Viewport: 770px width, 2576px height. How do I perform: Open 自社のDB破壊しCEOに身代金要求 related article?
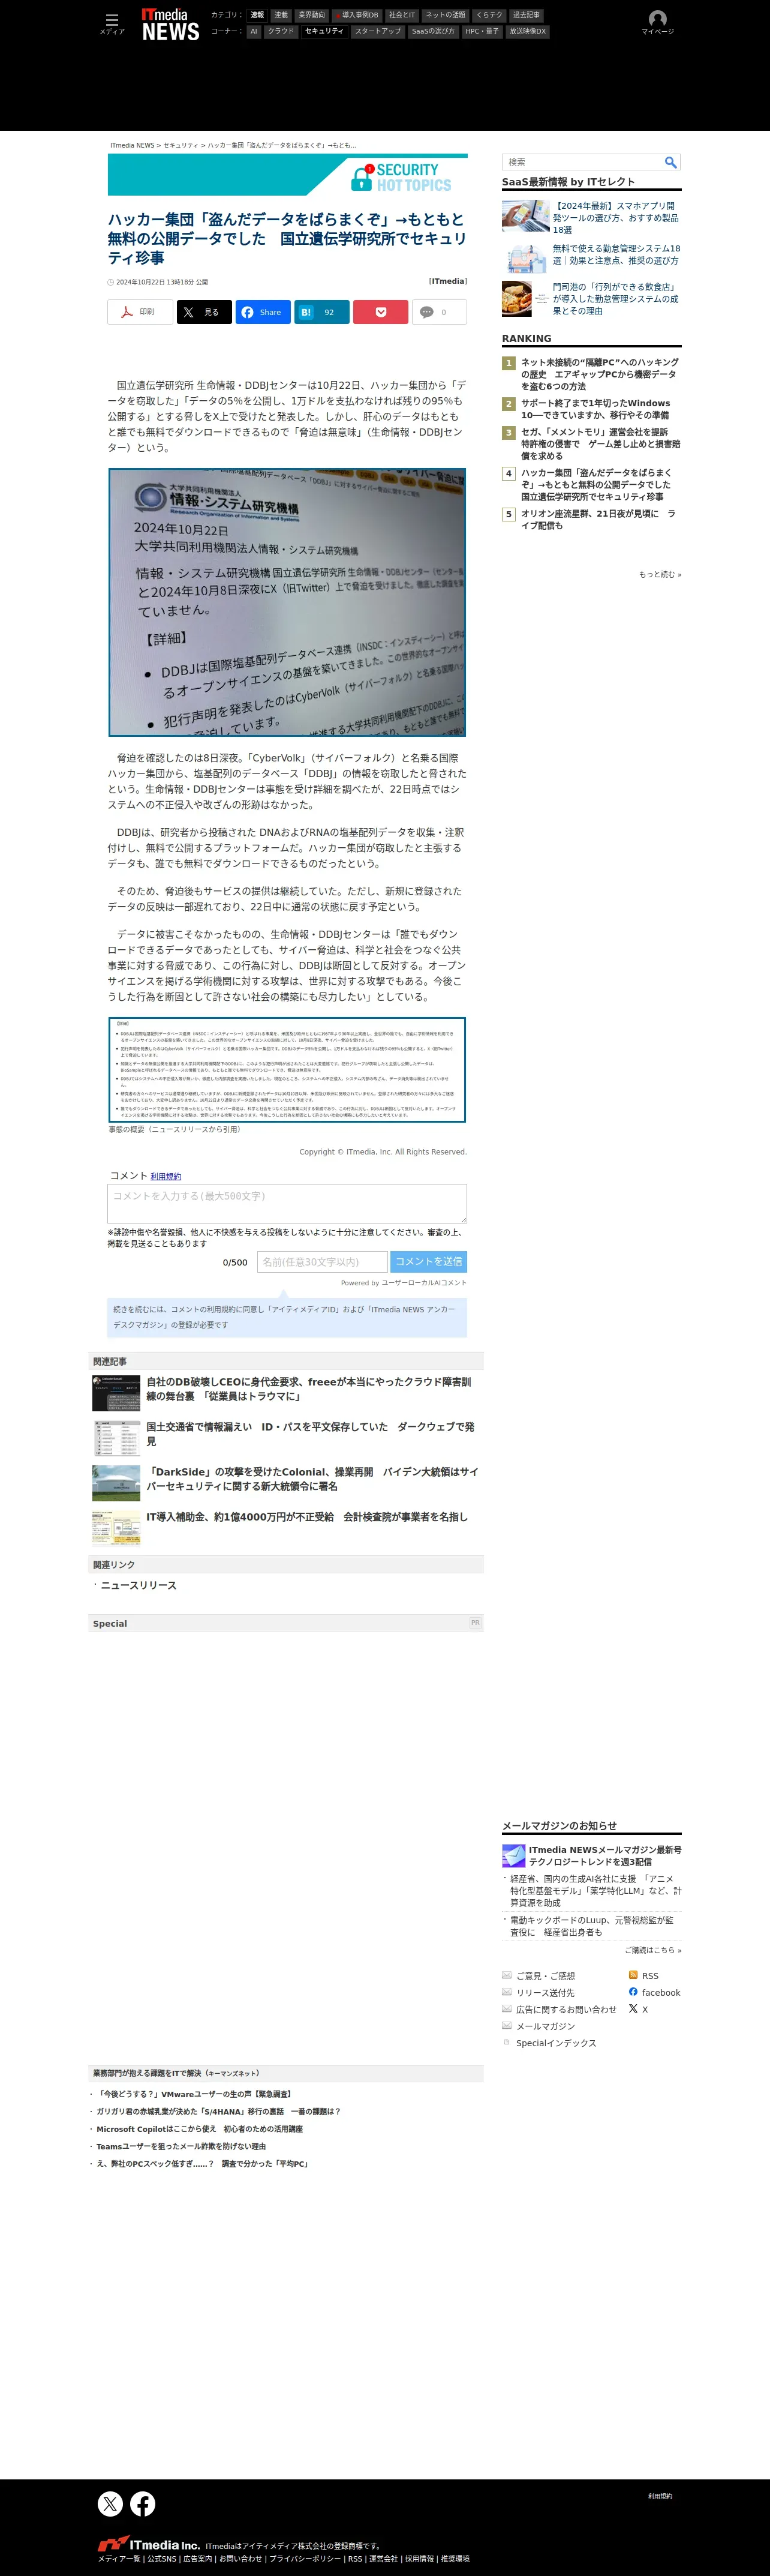(309, 1389)
